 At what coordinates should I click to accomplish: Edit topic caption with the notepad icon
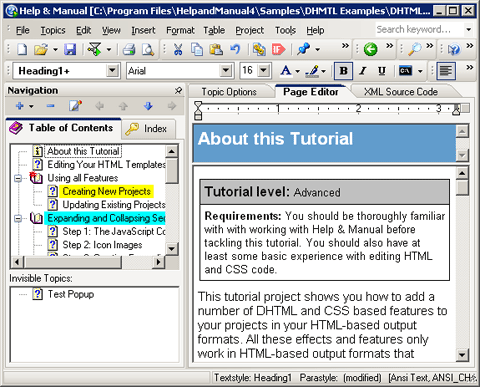pyautogui.click(x=75, y=106)
